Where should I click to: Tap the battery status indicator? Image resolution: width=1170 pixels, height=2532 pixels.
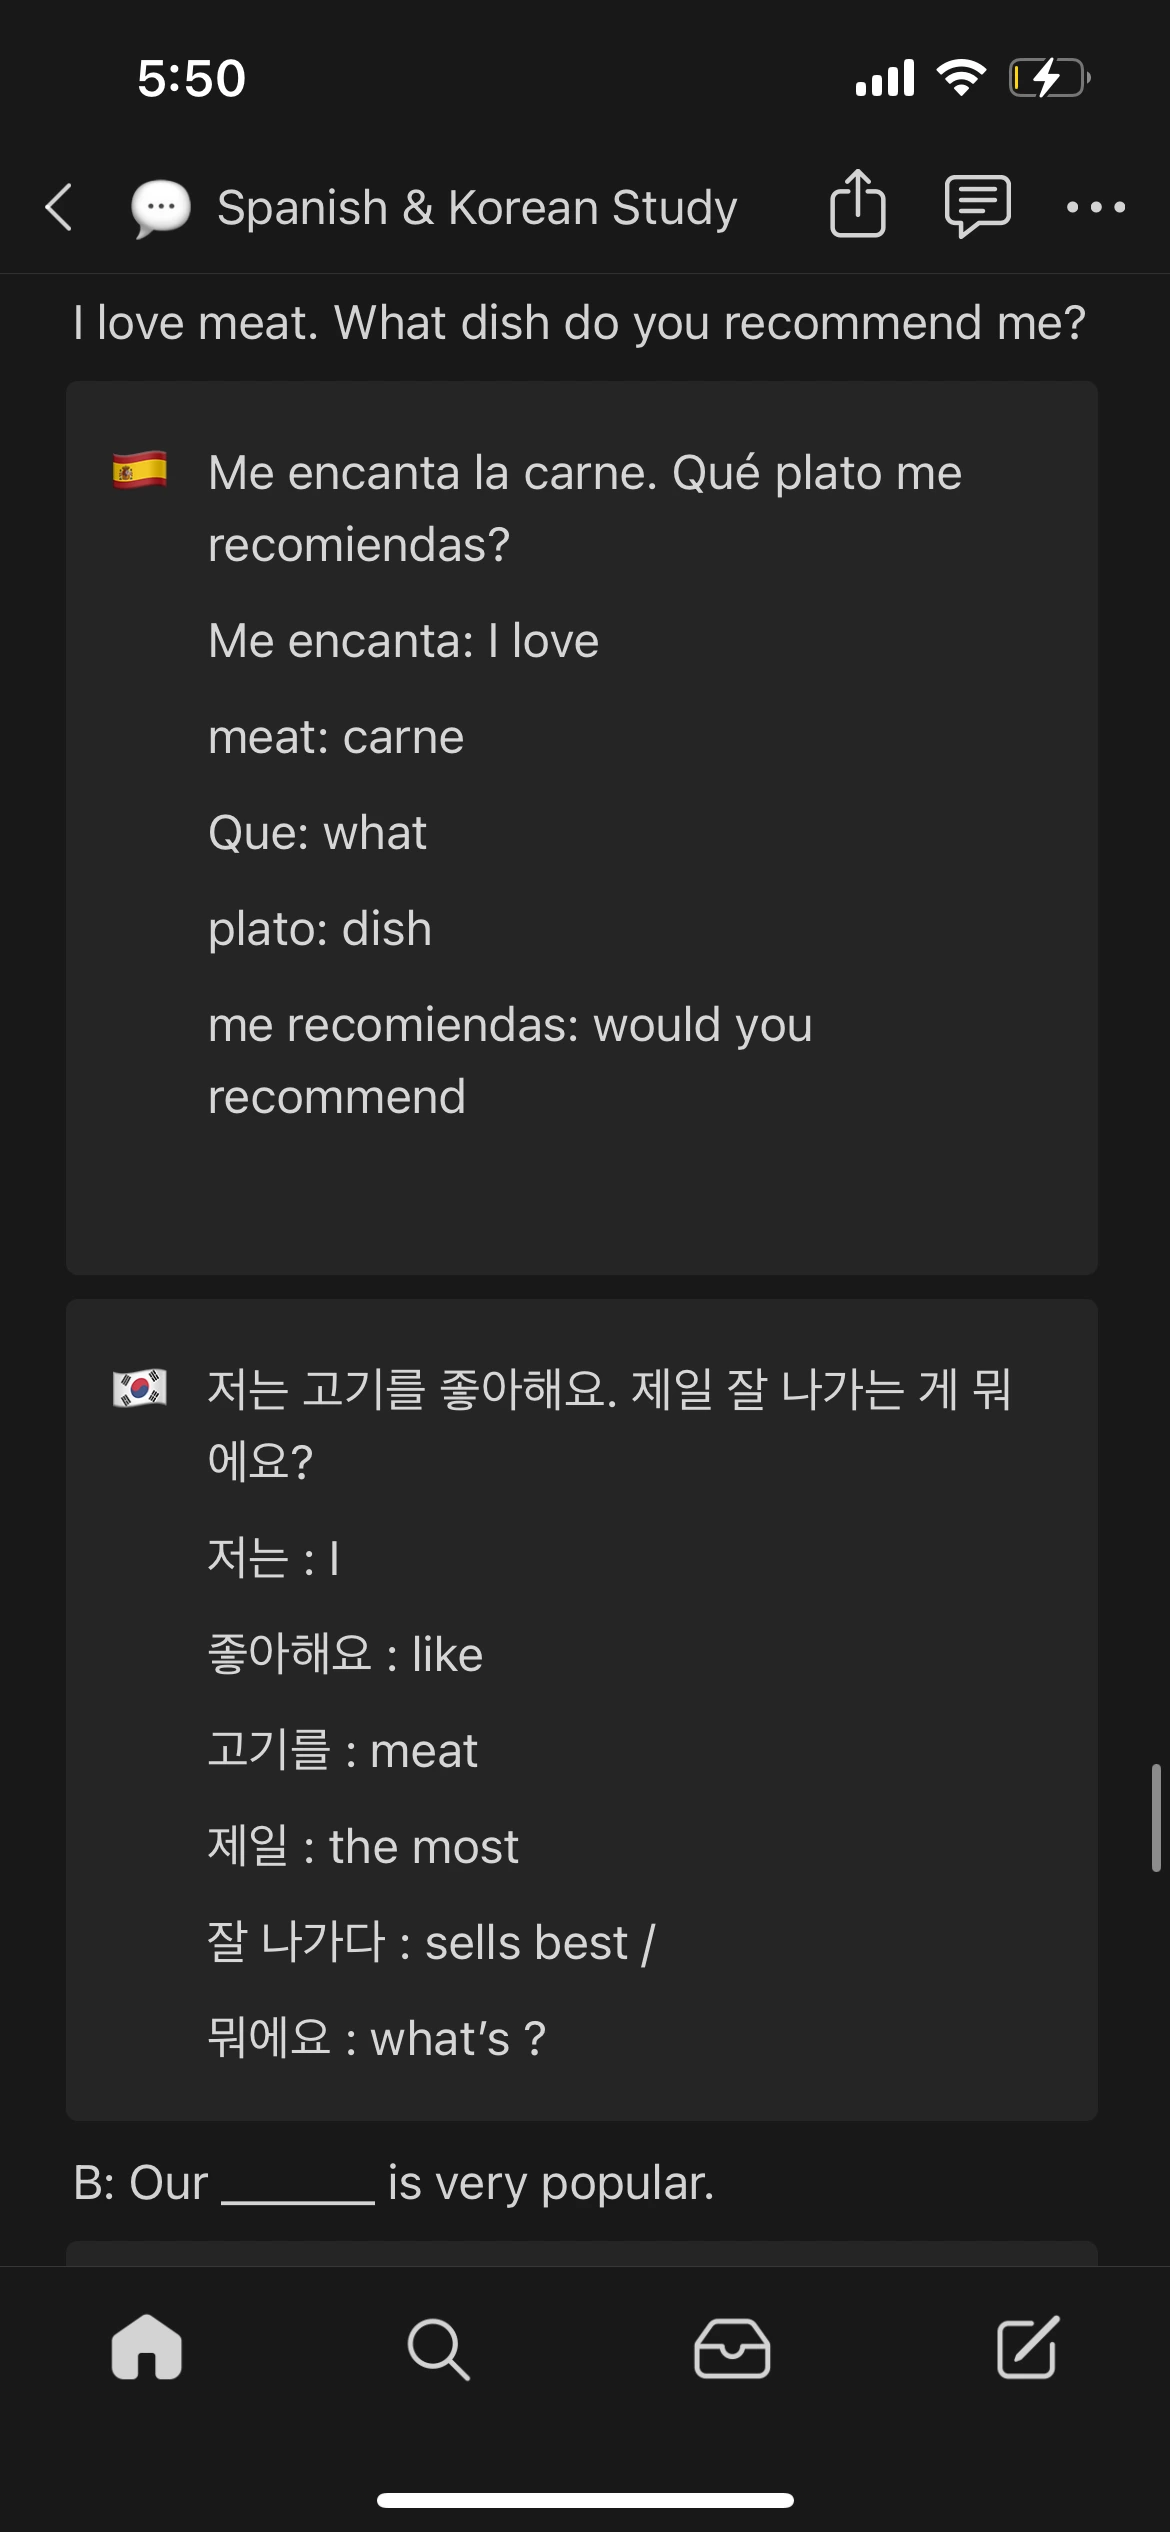[1049, 78]
